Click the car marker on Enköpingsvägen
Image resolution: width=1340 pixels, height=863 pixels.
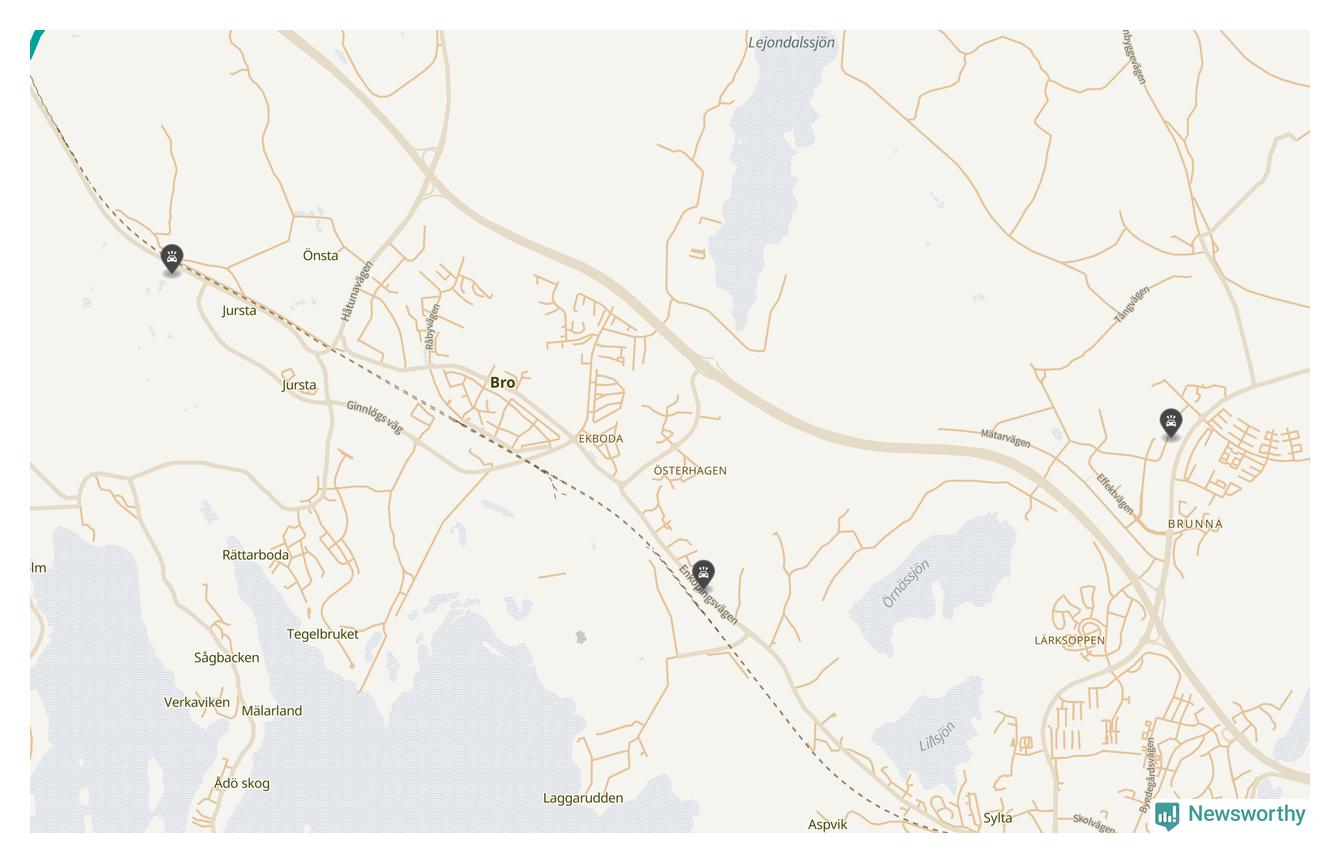click(x=704, y=574)
